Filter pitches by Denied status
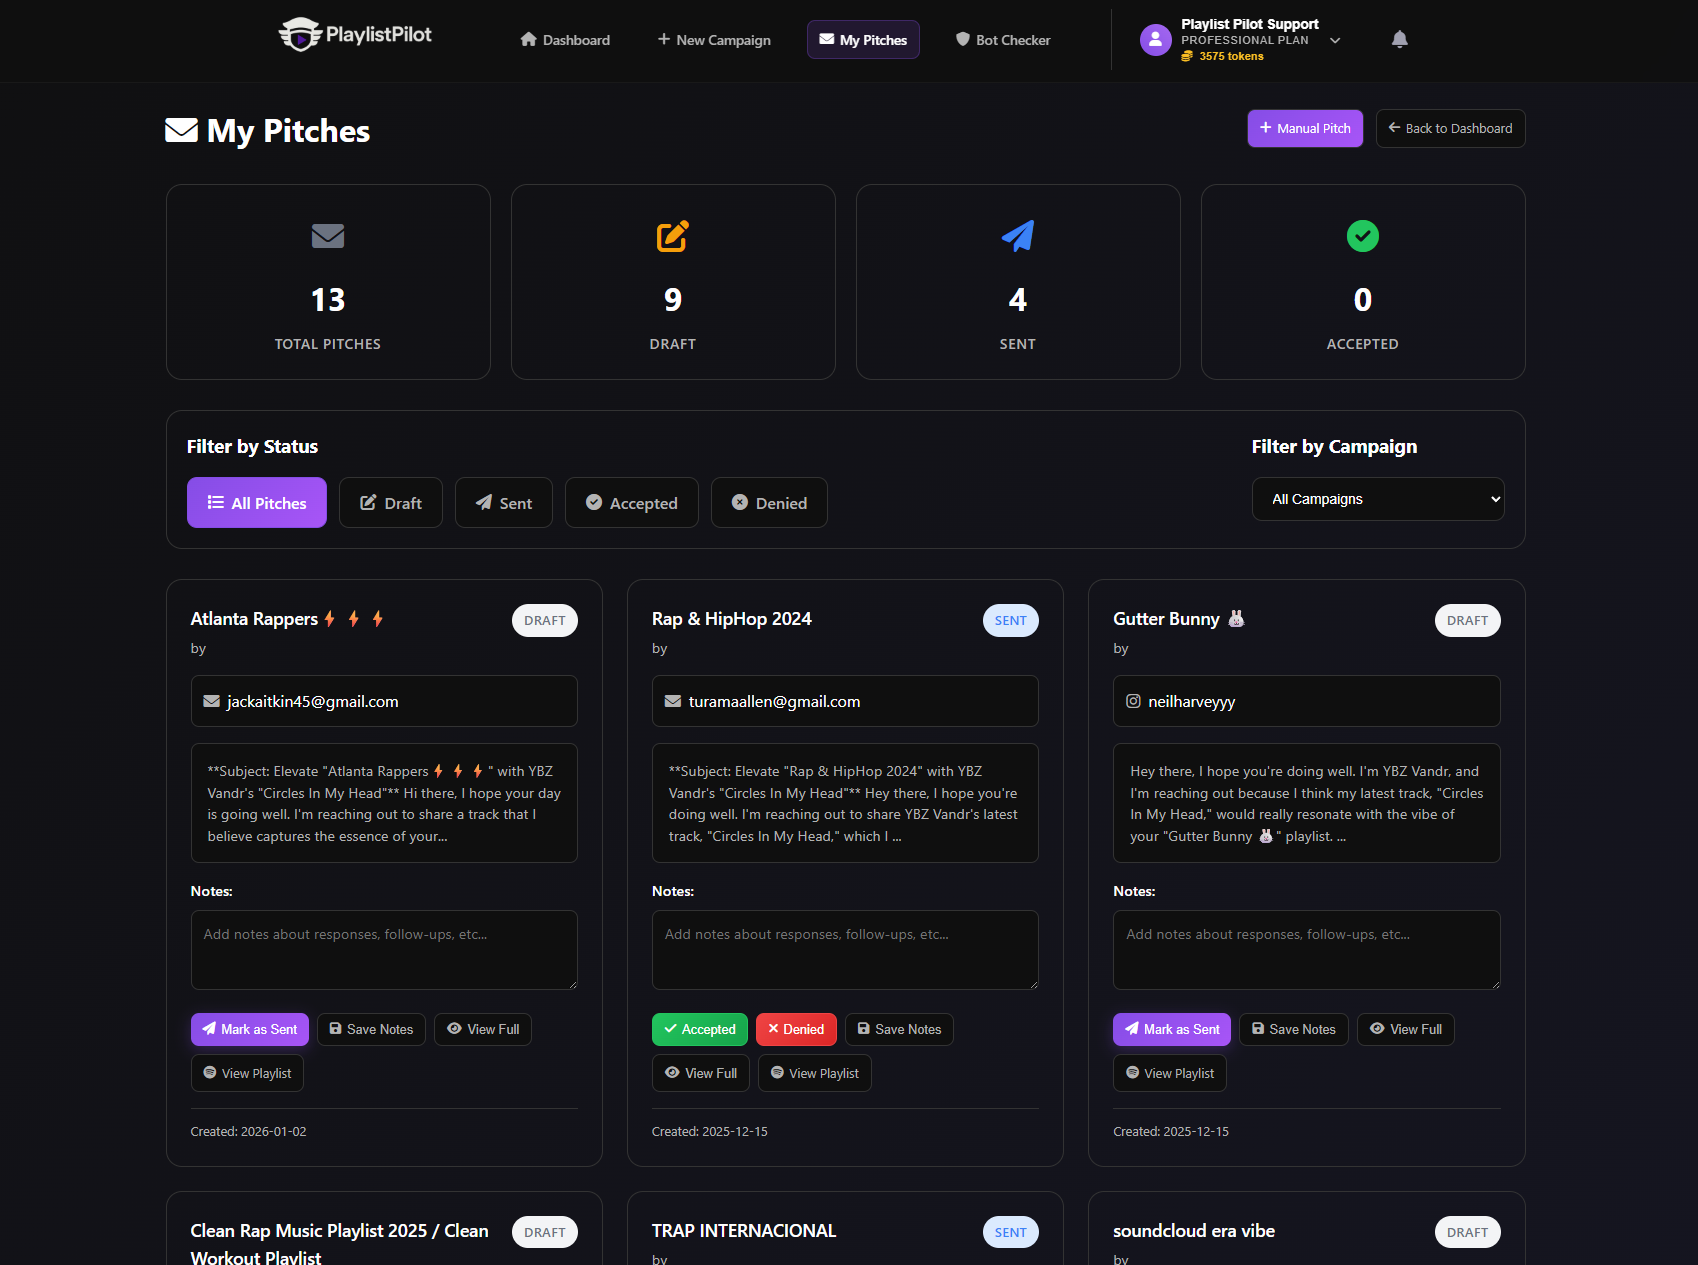 pyautogui.click(x=769, y=502)
